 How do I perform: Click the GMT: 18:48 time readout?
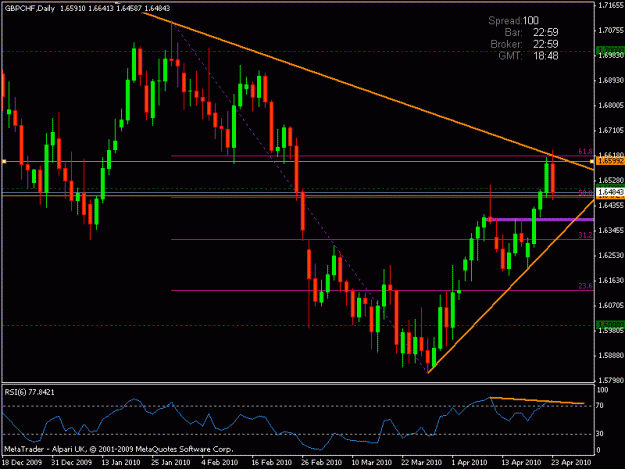pos(528,55)
